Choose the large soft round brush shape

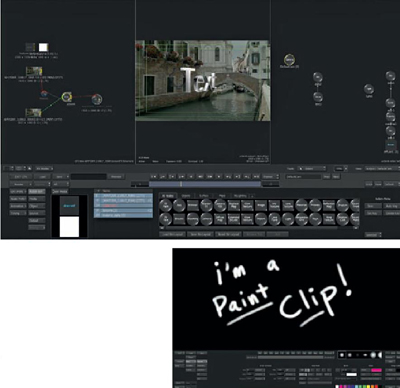coord(373,355)
